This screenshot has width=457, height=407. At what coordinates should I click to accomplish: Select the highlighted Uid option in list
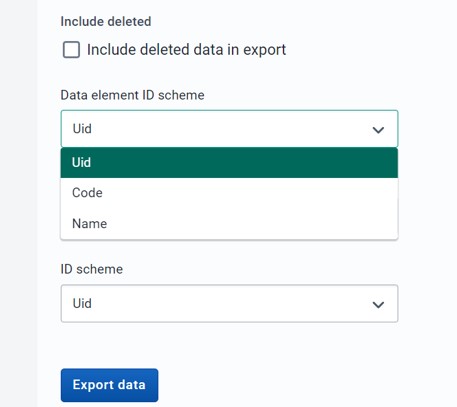pyautogui.click(x=229, y=162)
